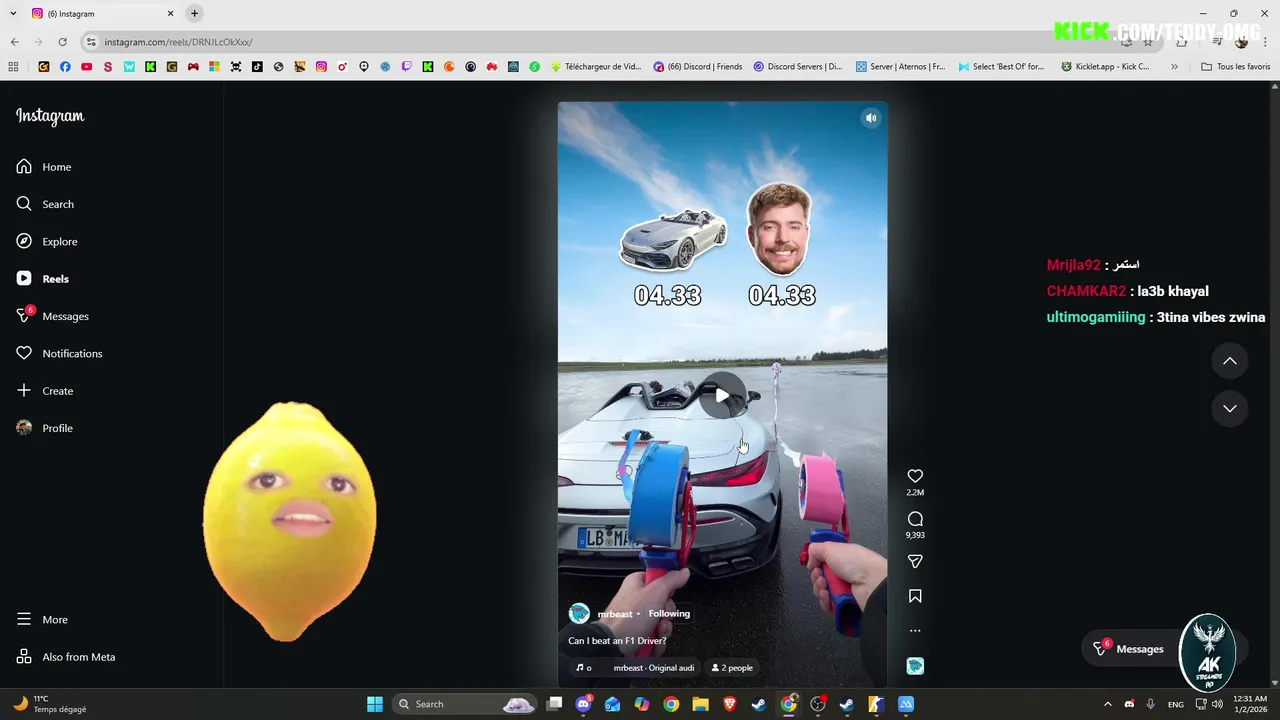Share the reel using paper plane icon
1280x720 pixels.
point(915,562)
